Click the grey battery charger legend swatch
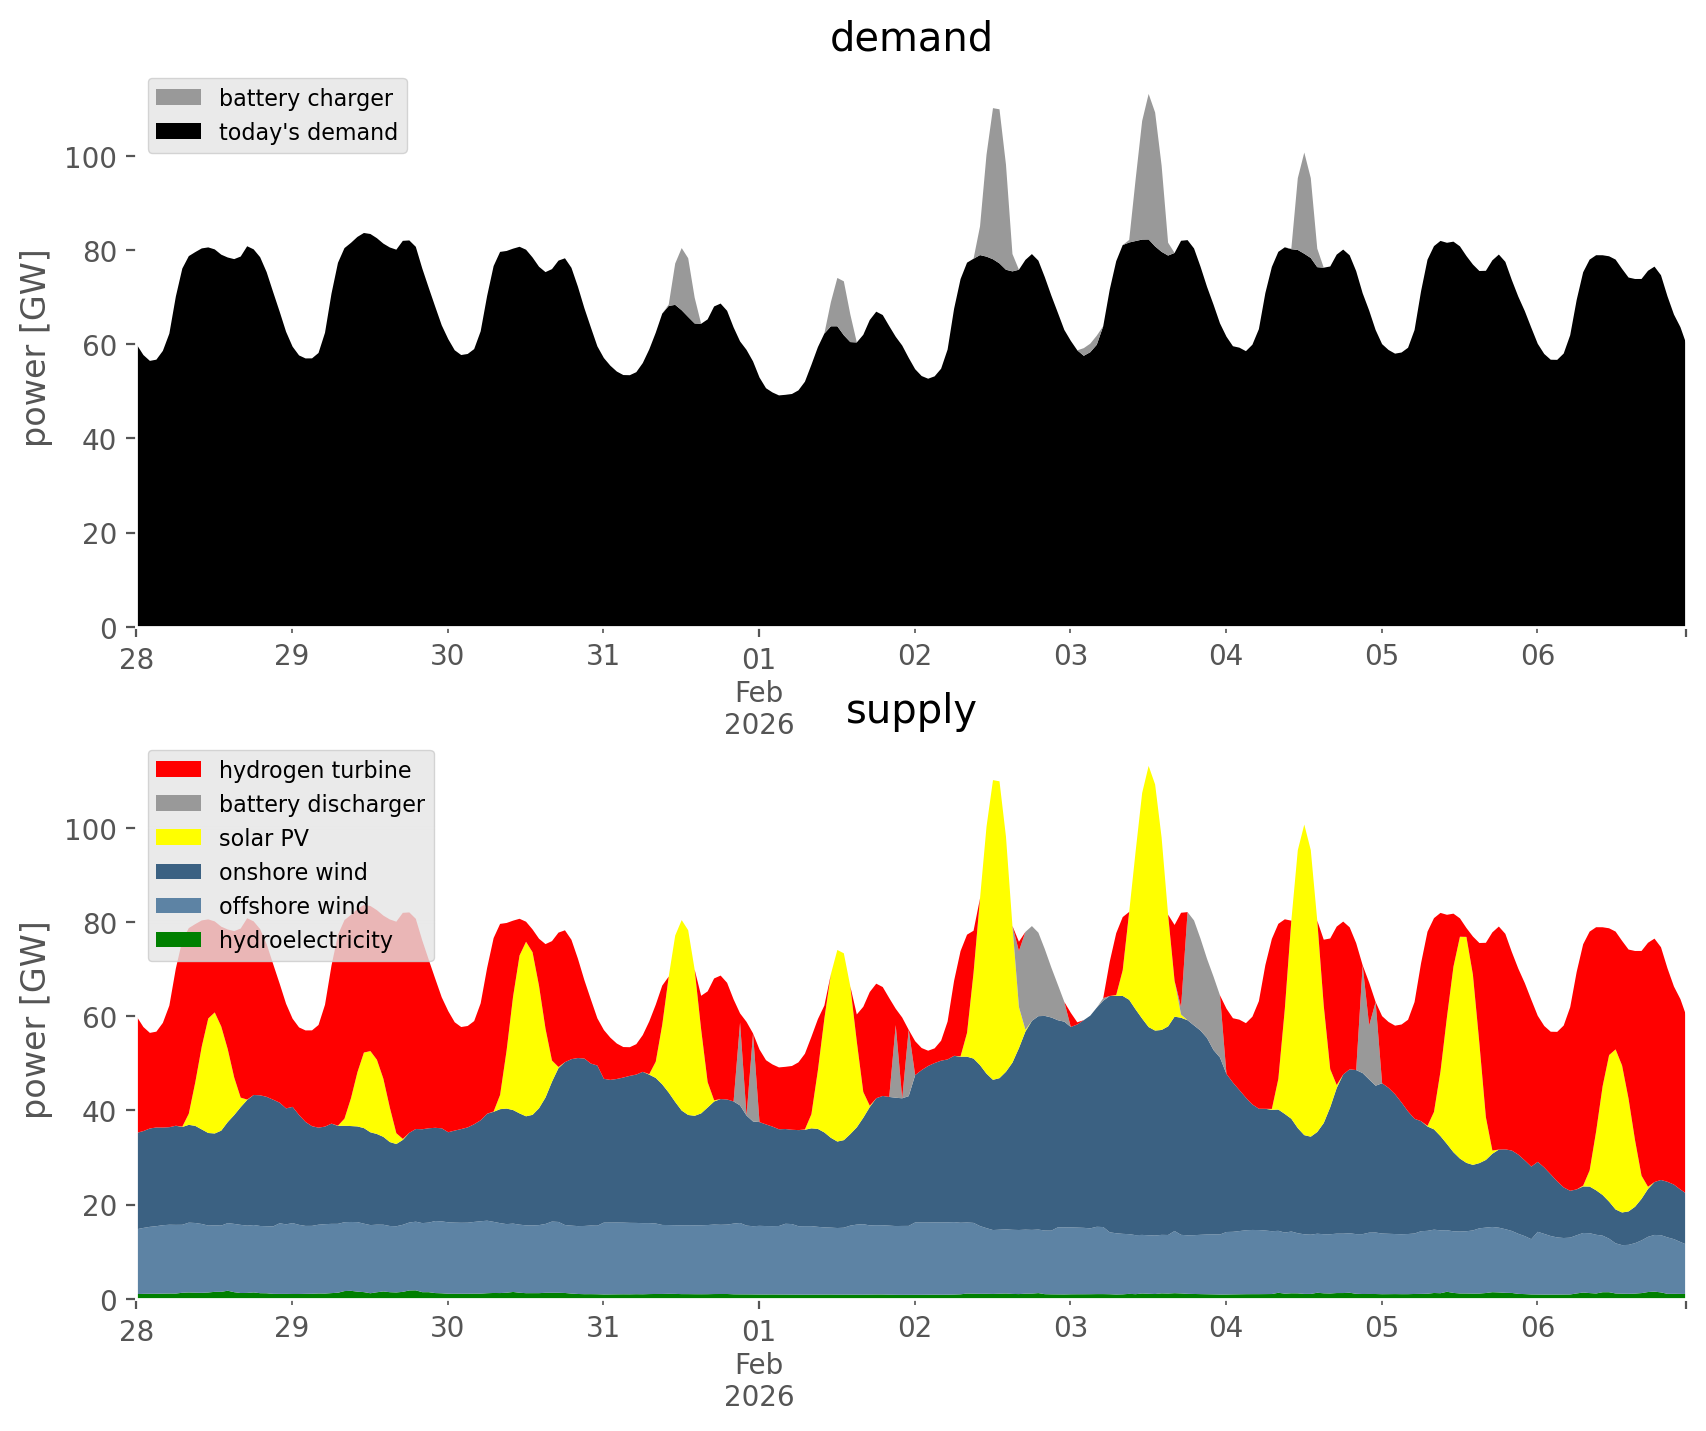Viewport: 1706px width, 1431px height. point(179,98)
